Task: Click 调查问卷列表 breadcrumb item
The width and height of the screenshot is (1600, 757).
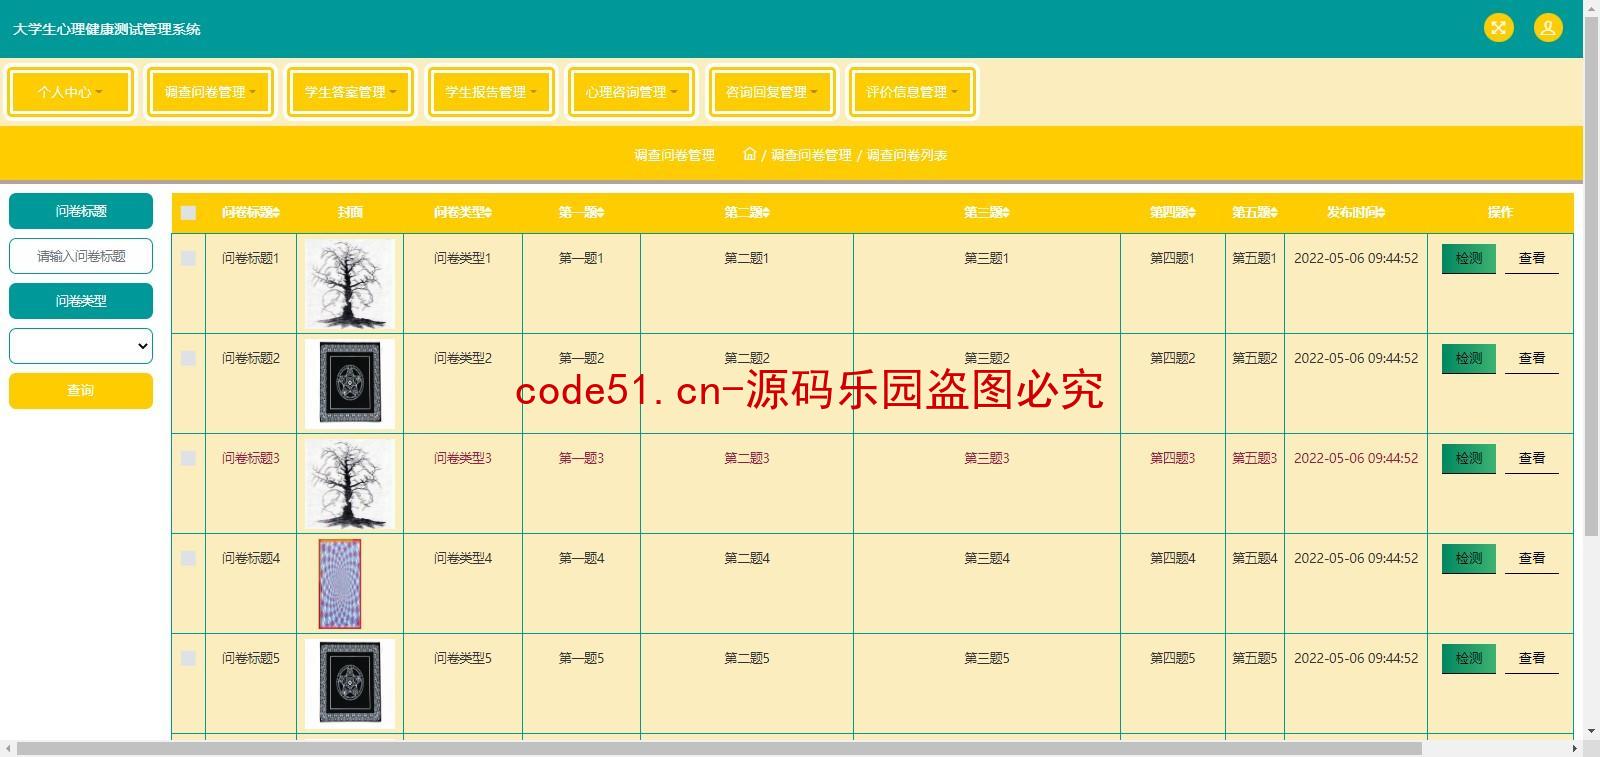Action: [907, 155]
